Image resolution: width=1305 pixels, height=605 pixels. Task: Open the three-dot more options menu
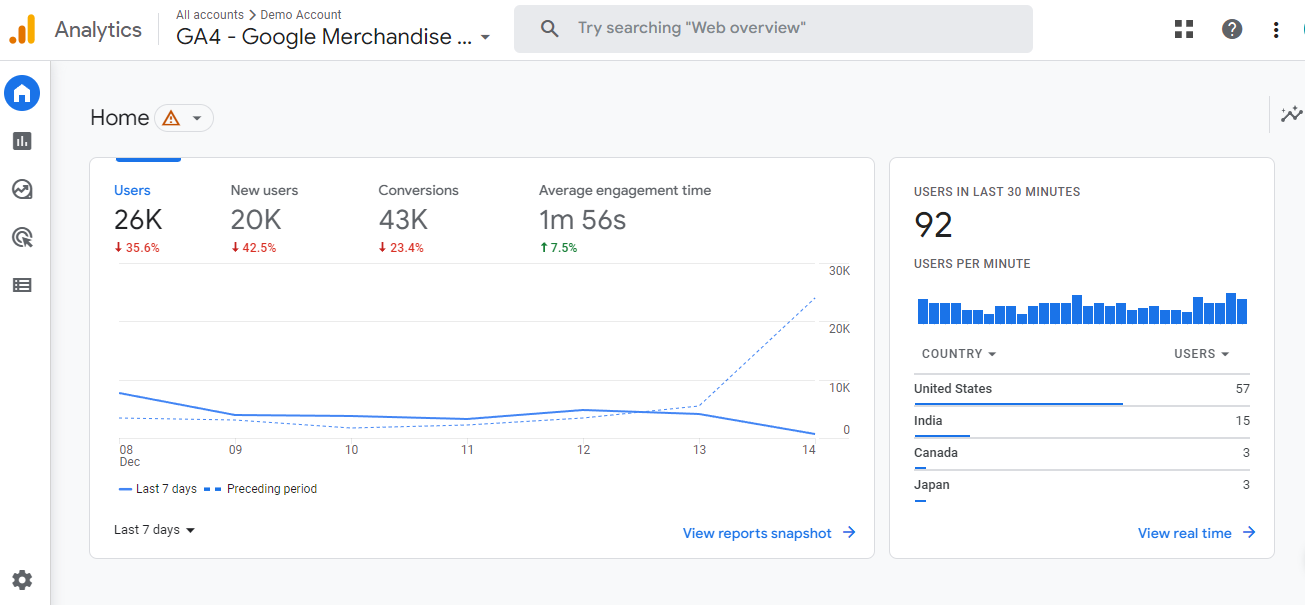click(x=1276, y=29)
